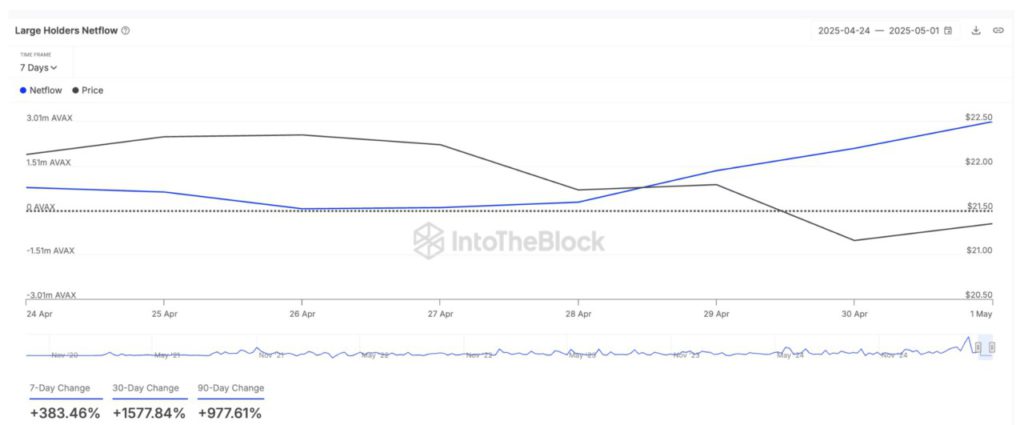This screenshot has height=425, width=1024.
Task: Click the left handle of the range navigator
Action: 977,348
